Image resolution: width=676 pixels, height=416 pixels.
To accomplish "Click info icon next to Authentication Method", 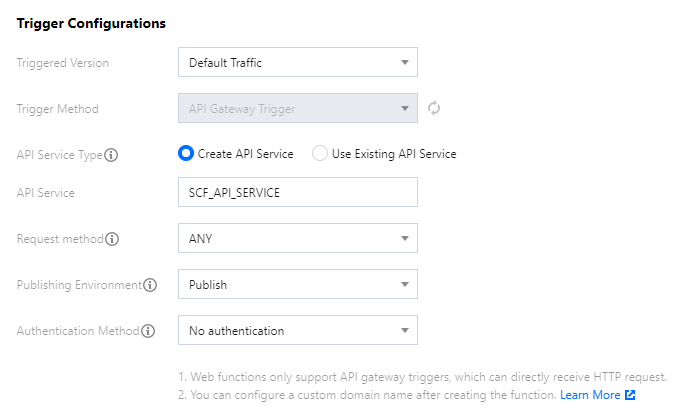I will tap(148, 331).
